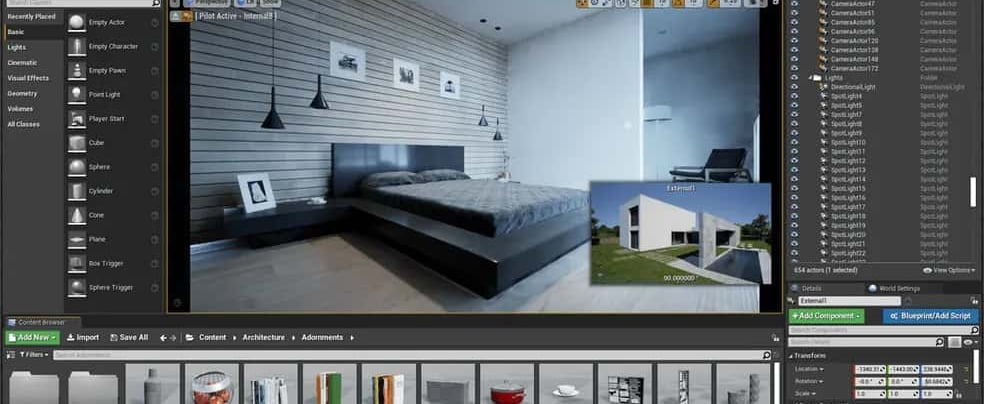The image size is (984, 404).
Task: Toggle visibility of SpotLight10
Action: click(794, 142)
